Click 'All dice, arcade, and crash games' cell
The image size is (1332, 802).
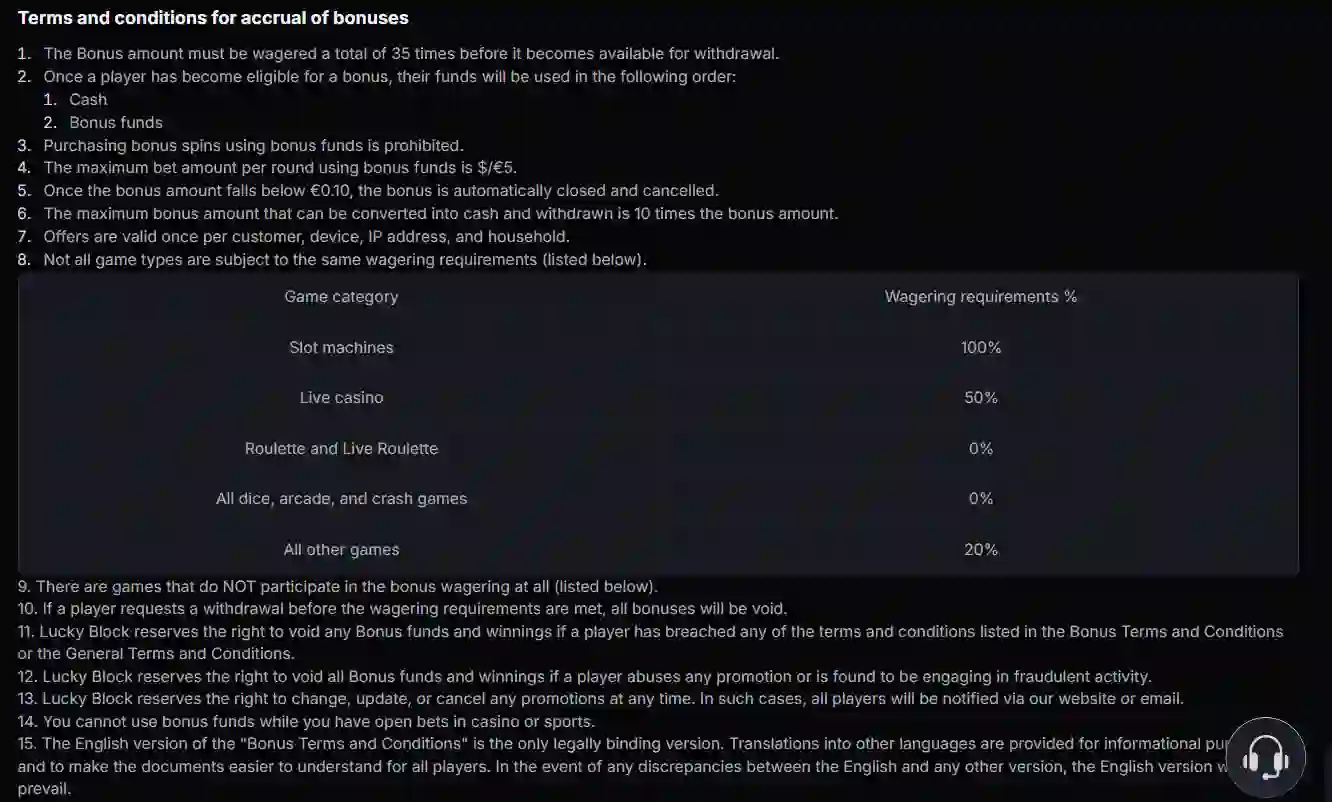tap(341, 498)
